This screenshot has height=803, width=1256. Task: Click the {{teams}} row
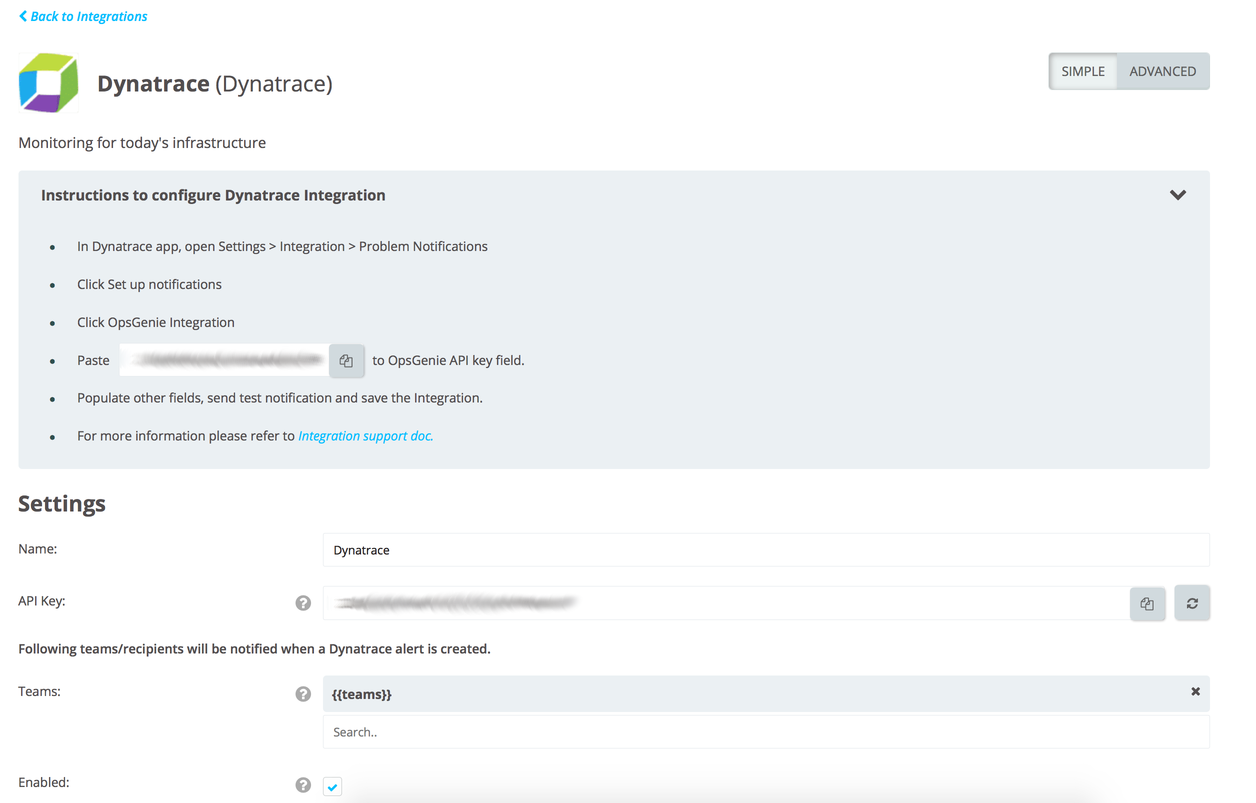[766, 693]
